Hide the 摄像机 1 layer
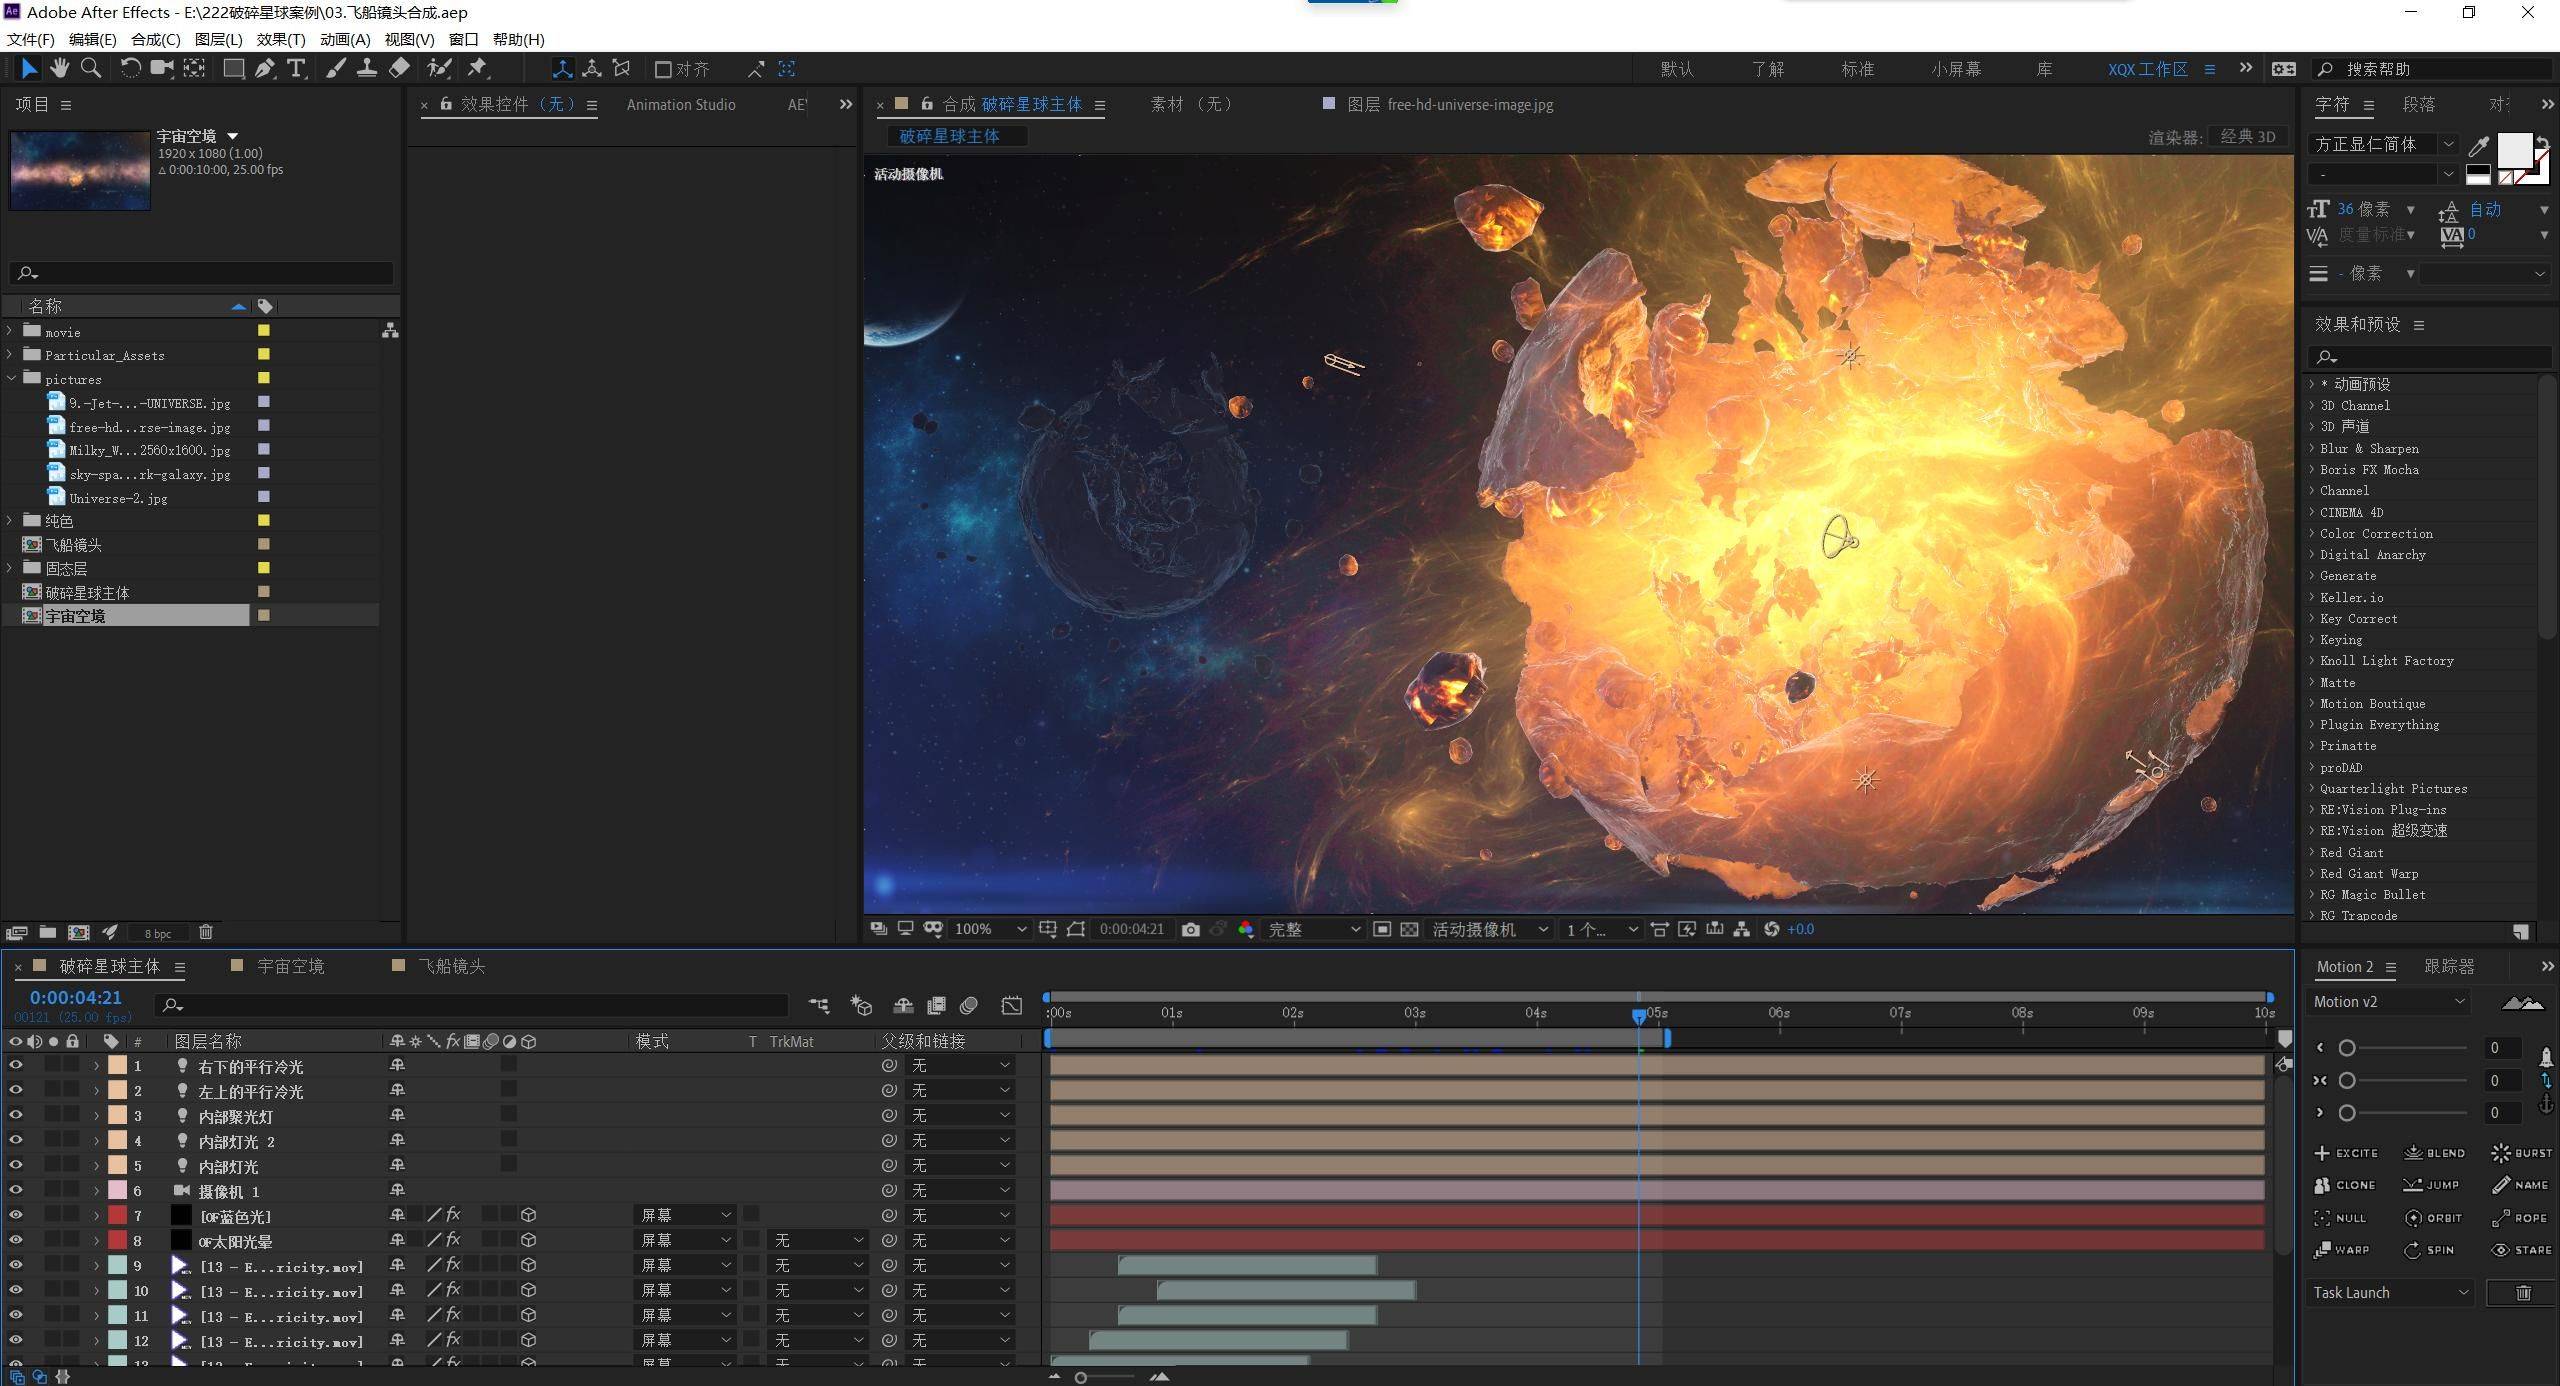2560x1386 pixels. coord(15,1190)
